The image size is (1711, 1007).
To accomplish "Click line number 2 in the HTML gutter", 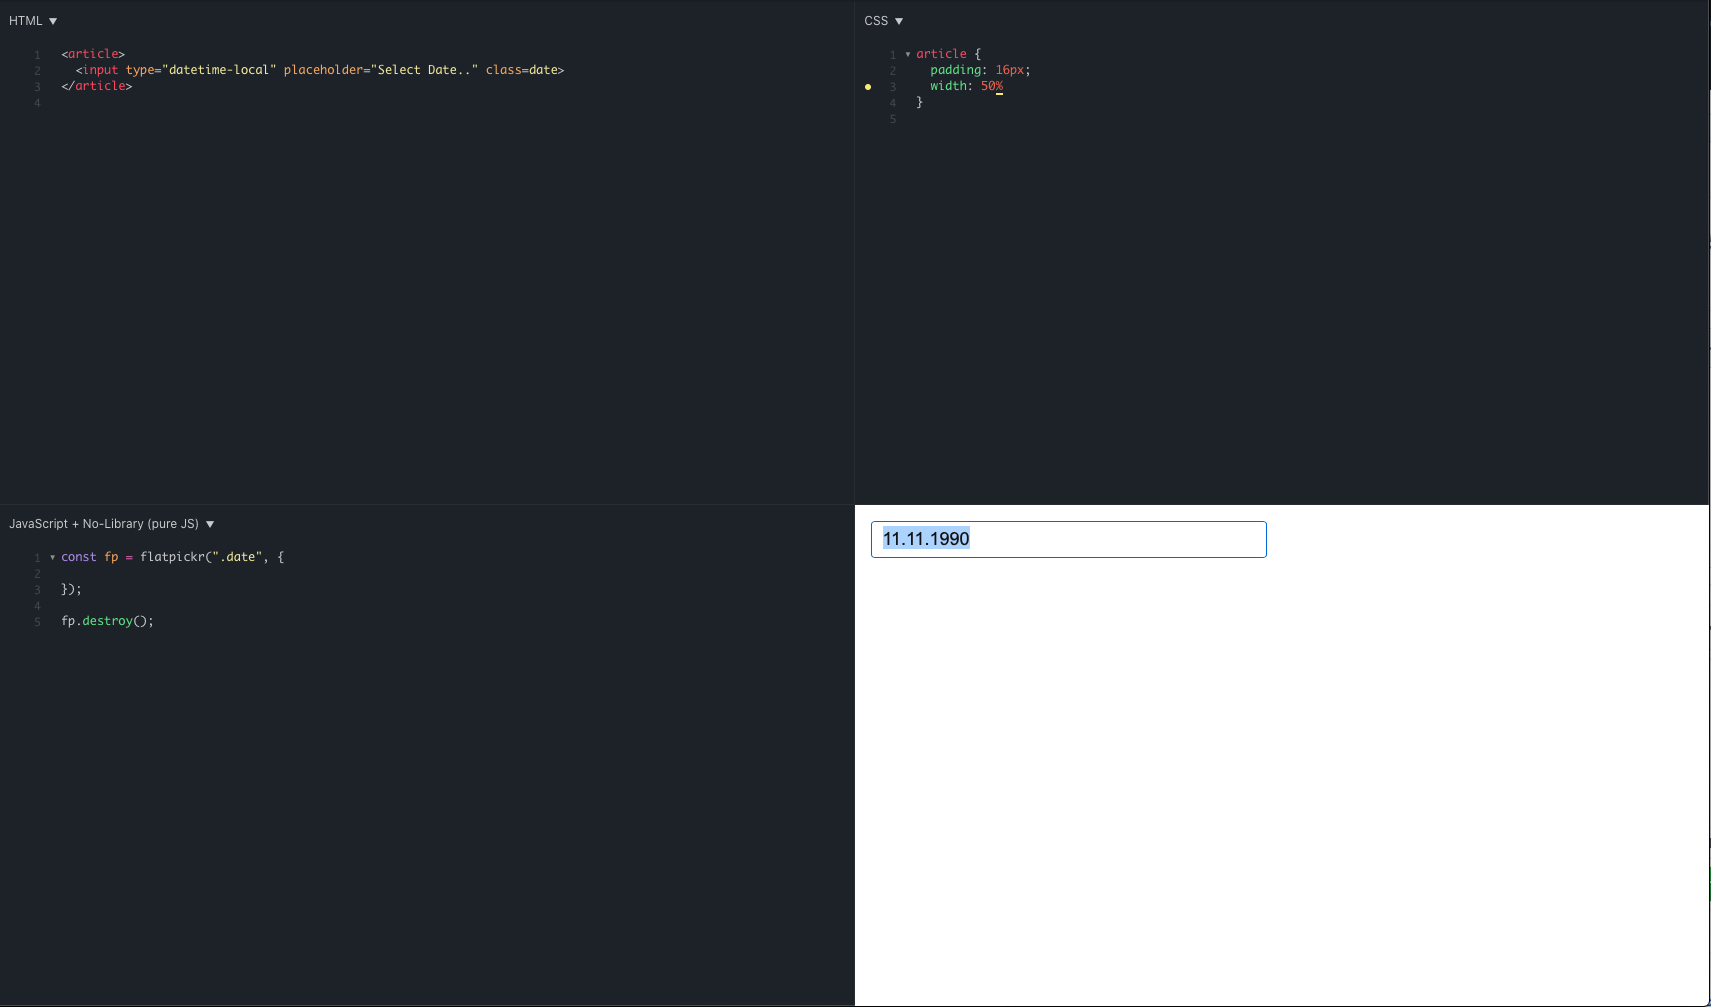I will pyautogui.click(x=38, y=70).
